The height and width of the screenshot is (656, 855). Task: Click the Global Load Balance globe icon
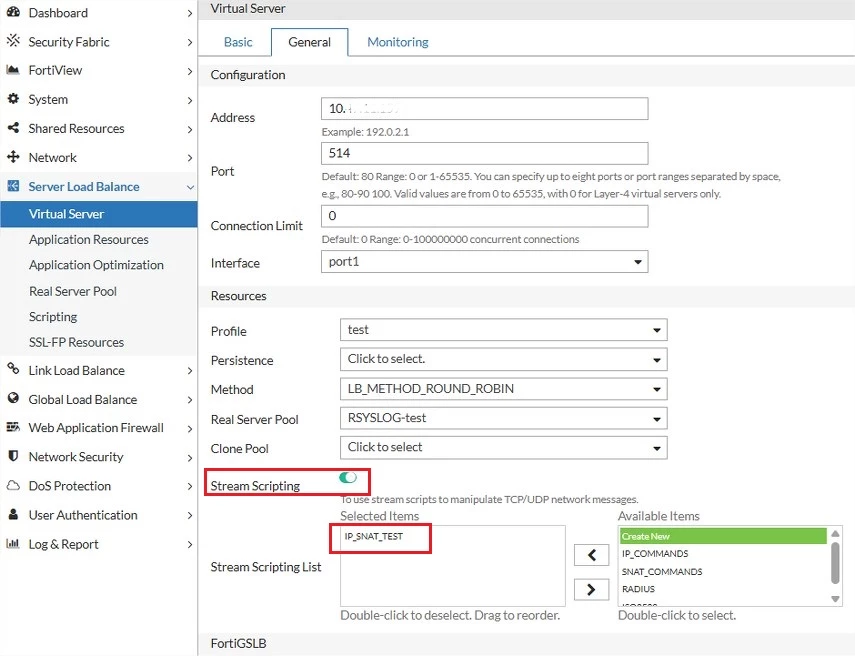click(x=13, y=399)
